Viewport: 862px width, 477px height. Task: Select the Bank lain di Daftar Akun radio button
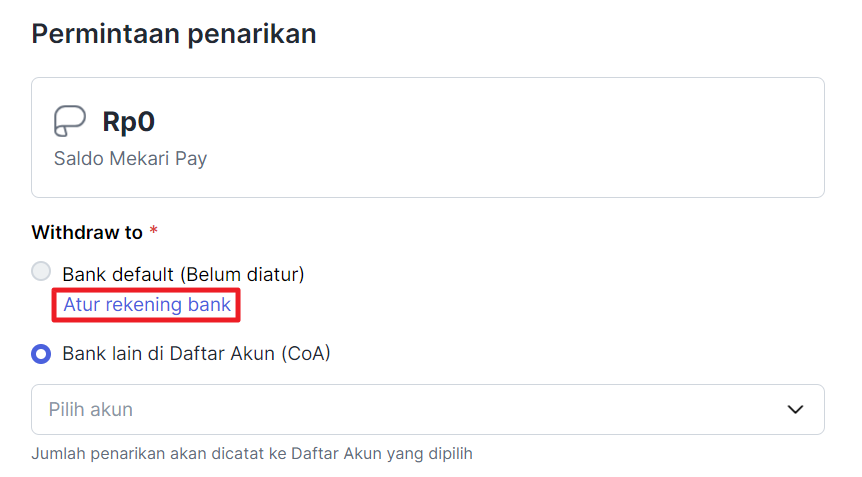(41, 354)
